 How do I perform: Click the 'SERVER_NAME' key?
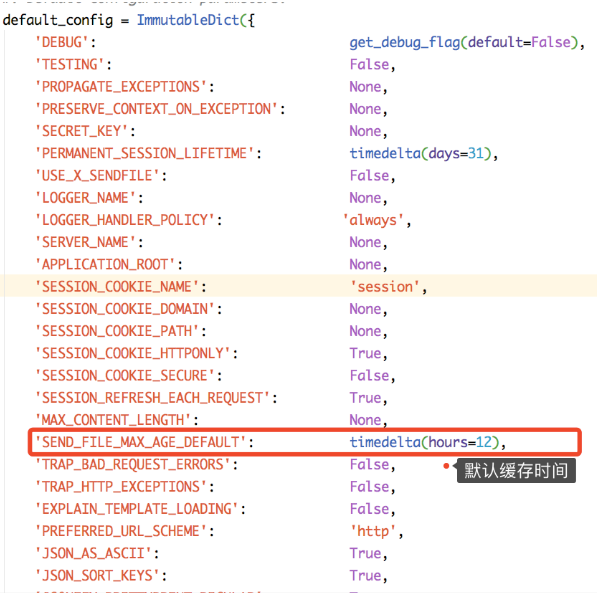coord(85,242)
